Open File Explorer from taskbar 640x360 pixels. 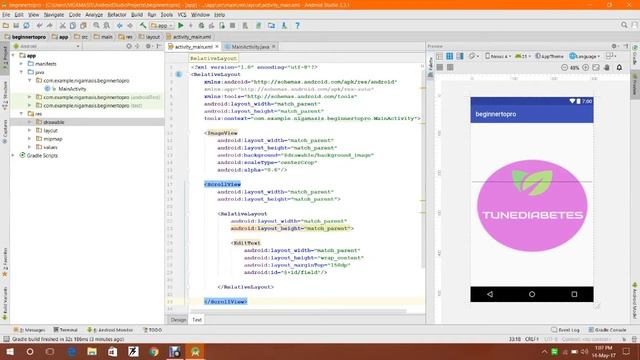pos(92,351)
